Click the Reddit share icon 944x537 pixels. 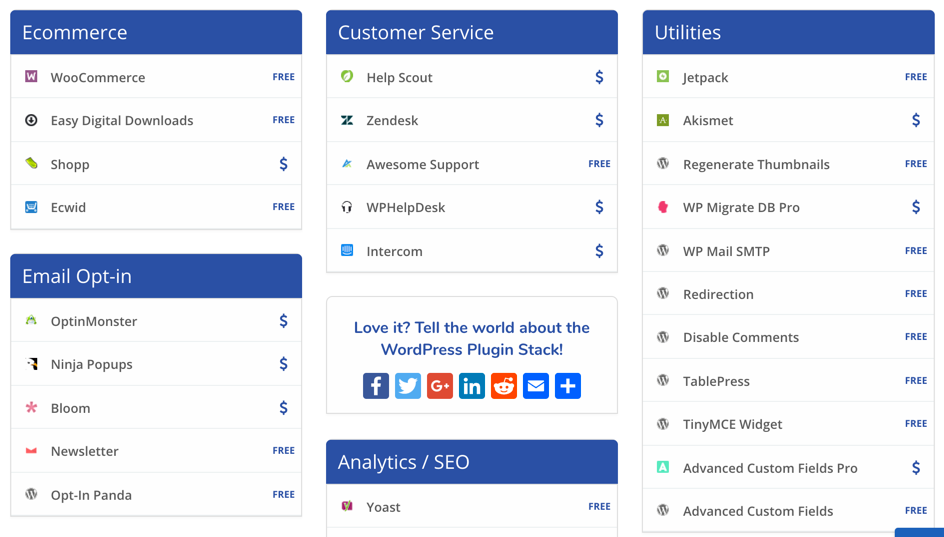(x=504, y=386)
